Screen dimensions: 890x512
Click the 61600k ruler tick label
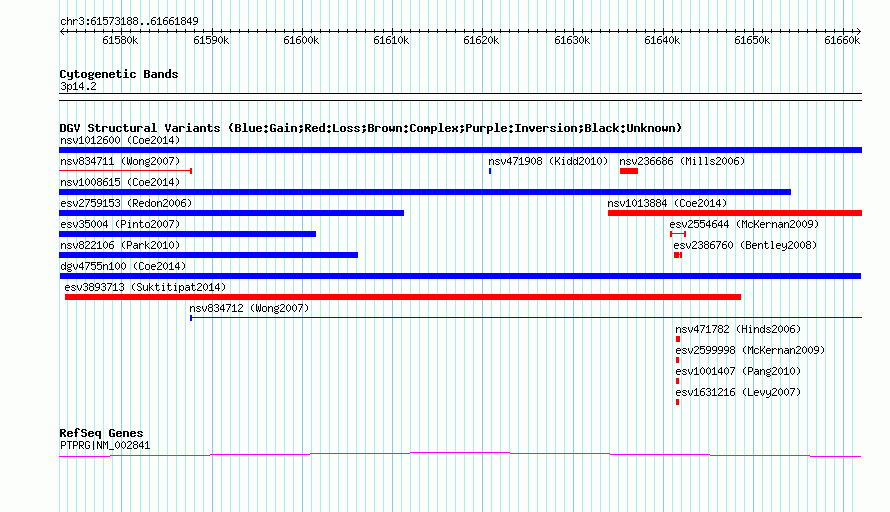(301, 40)
